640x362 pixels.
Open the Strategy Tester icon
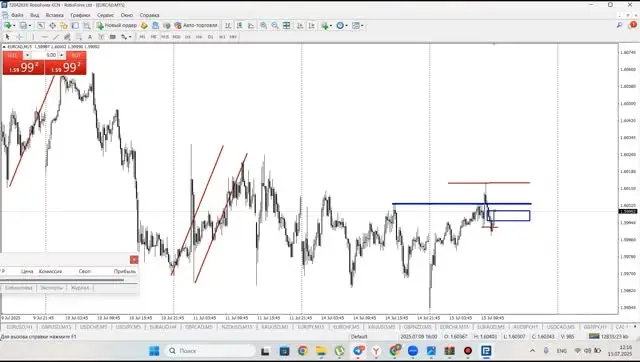87,25
